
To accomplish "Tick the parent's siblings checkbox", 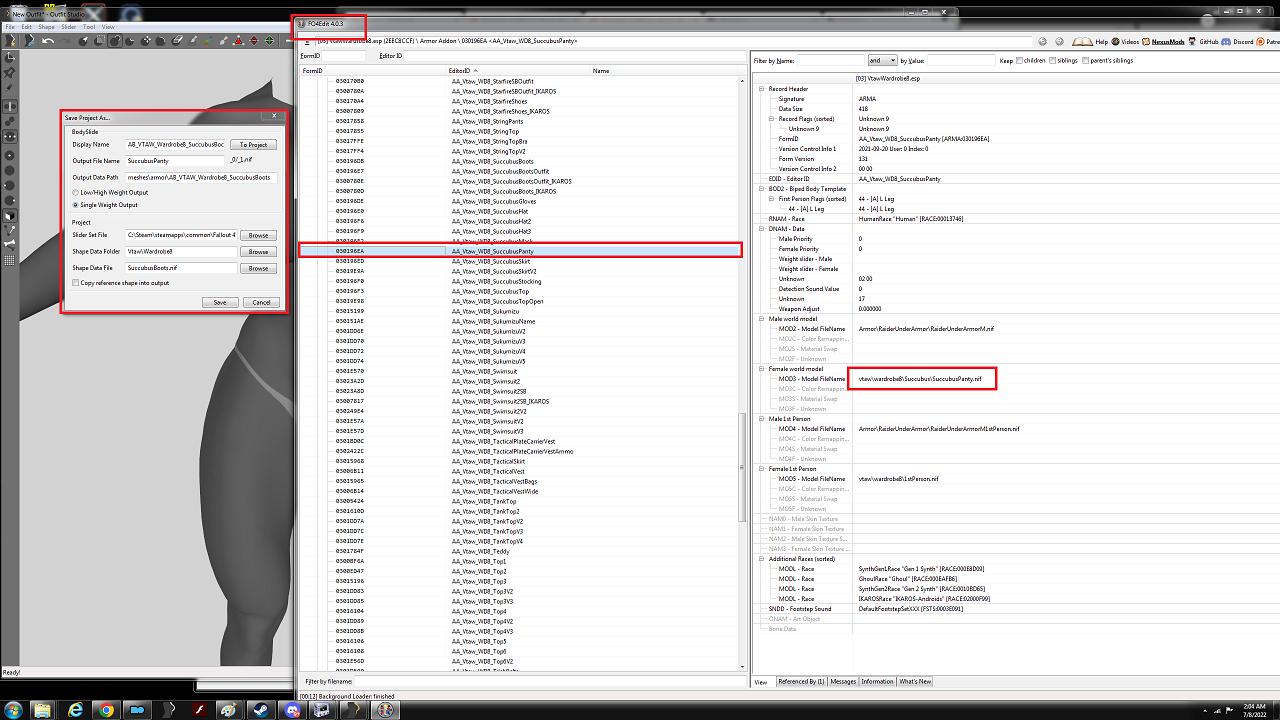I will tap(1087, 61).
